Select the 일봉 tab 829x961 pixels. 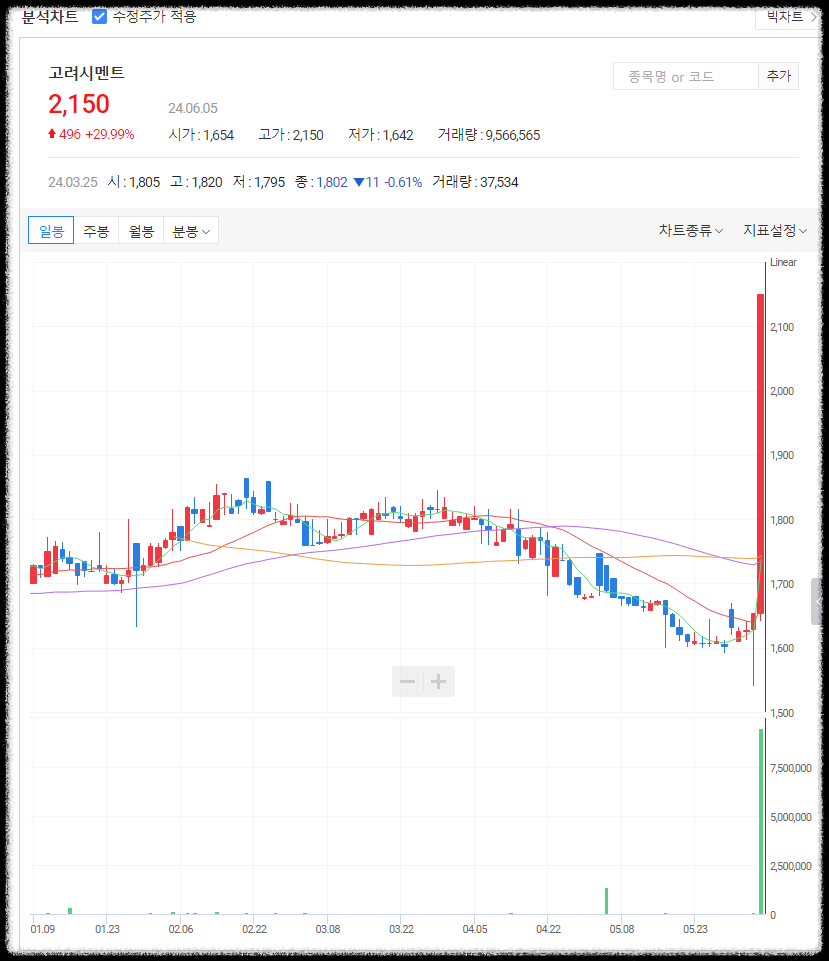pos(51,230)
